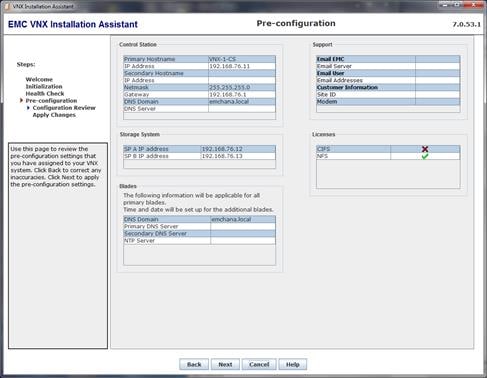Viewport: 487px width, 378px height.
Task: Click Secondary DNS Server row in Blades
Action: coord(199,233)
